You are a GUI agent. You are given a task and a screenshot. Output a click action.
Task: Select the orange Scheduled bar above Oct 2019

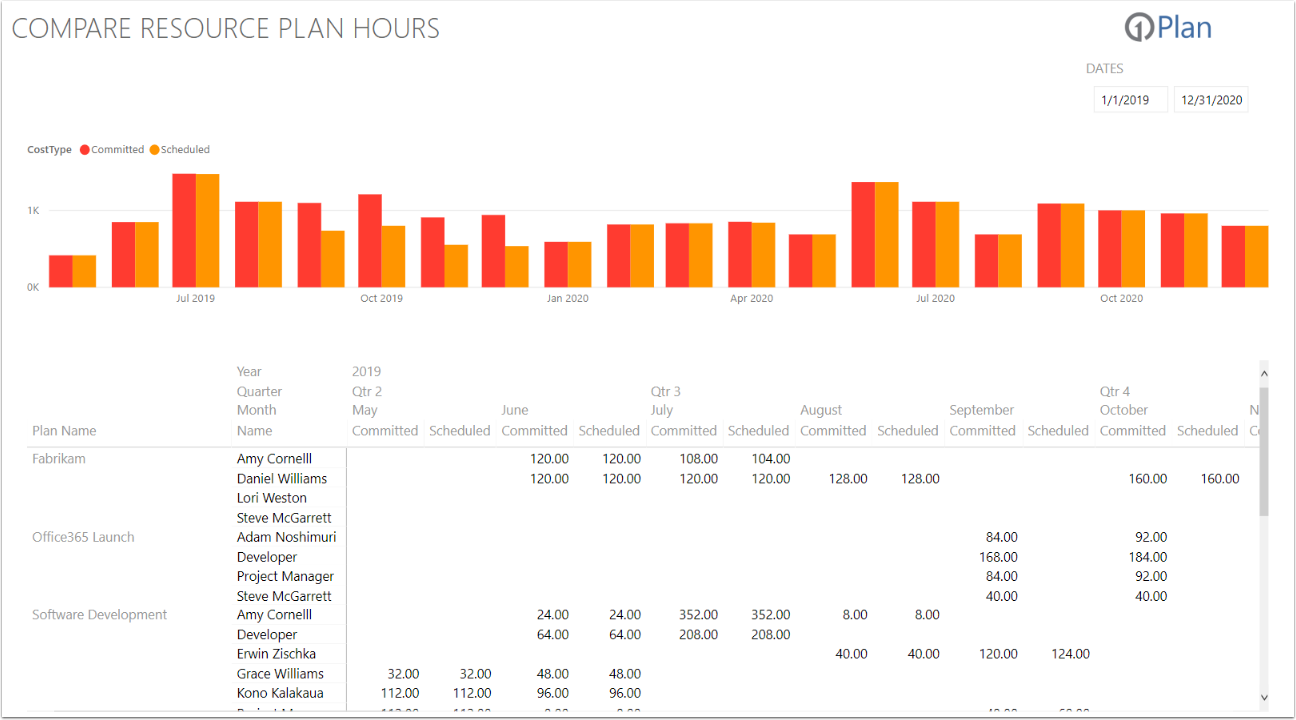pos(393,257)
